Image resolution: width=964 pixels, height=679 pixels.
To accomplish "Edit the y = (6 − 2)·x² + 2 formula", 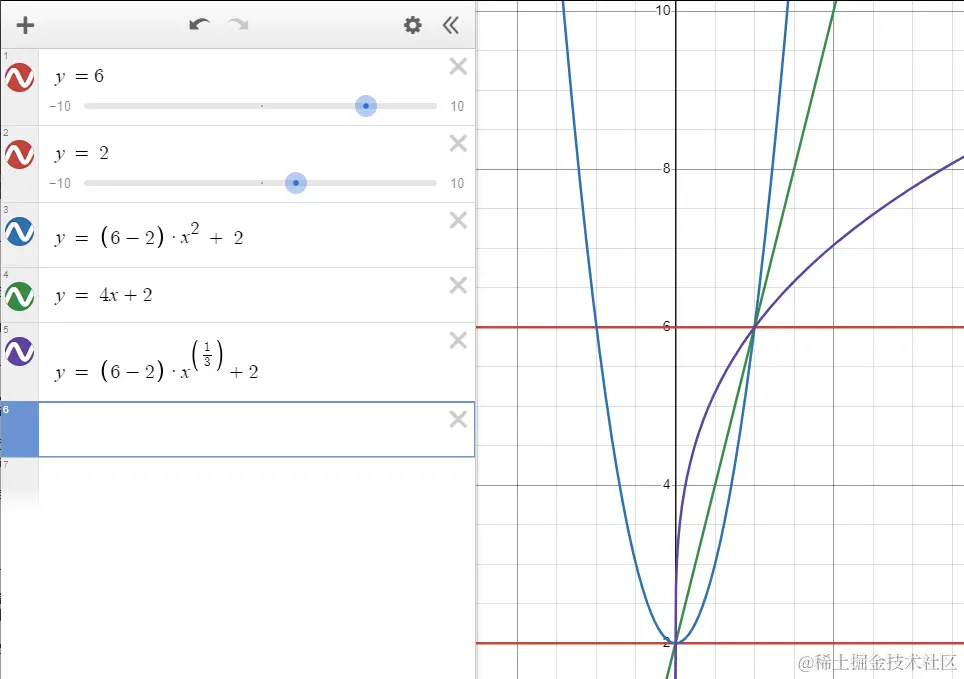I will [x=149, y=236].
